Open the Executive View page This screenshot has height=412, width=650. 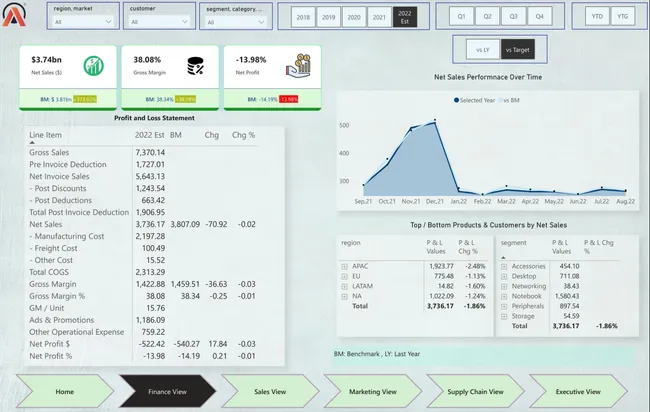tap(578, 391)
